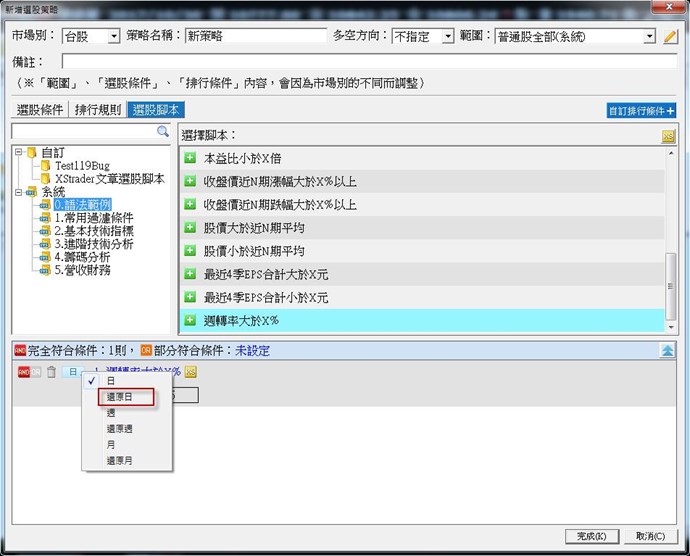Collapse the 自訂 tree node
Screen dimensions: 690x556
tap(19, 152)
